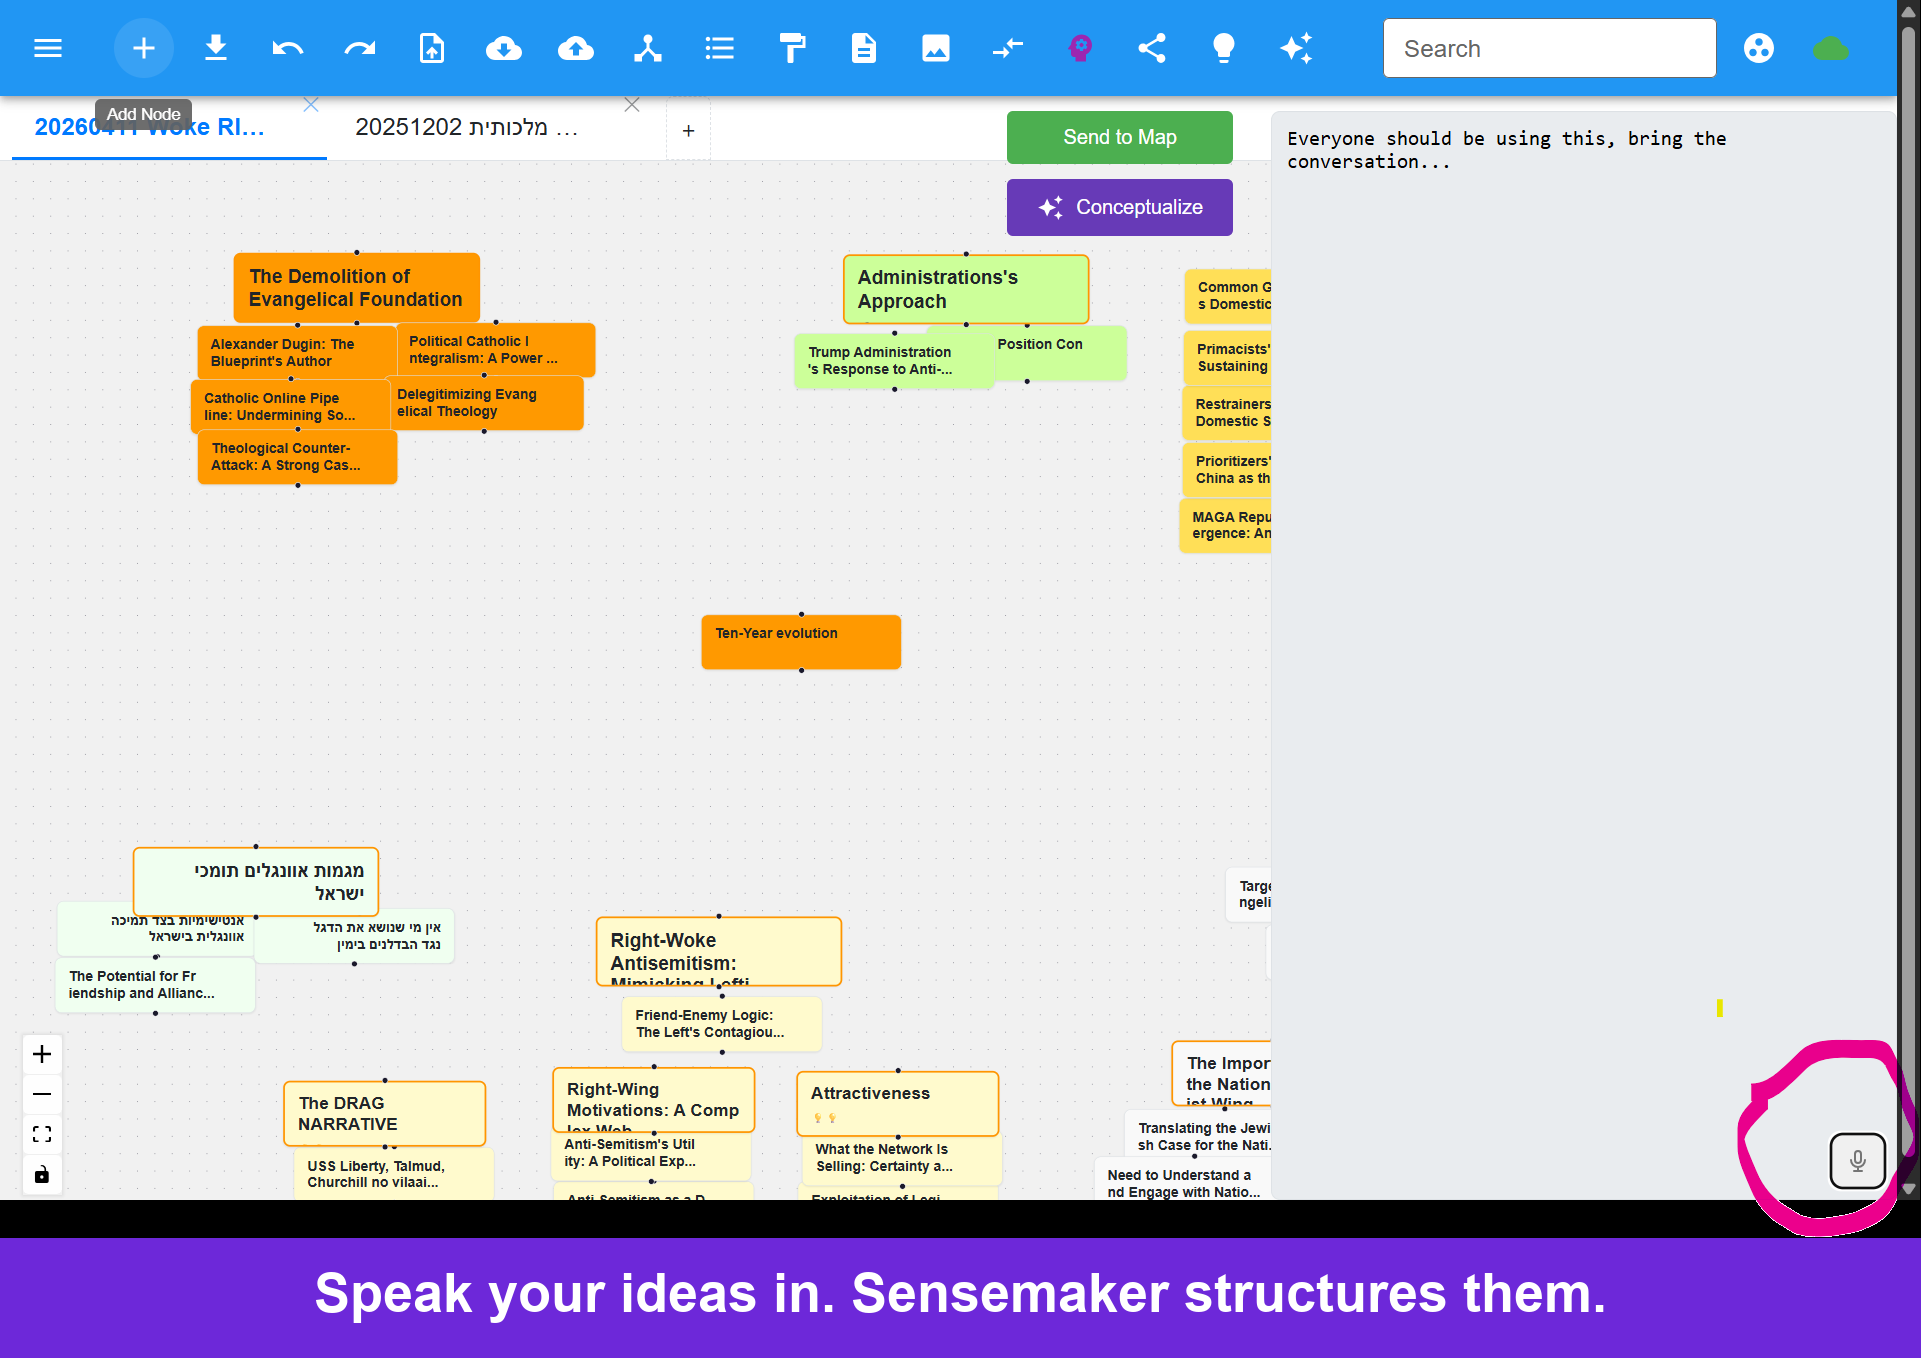This screenshot has width=1921, height=1358.
Task: Toggle the canvas interactivity lock
Action: coord(42,1174)
